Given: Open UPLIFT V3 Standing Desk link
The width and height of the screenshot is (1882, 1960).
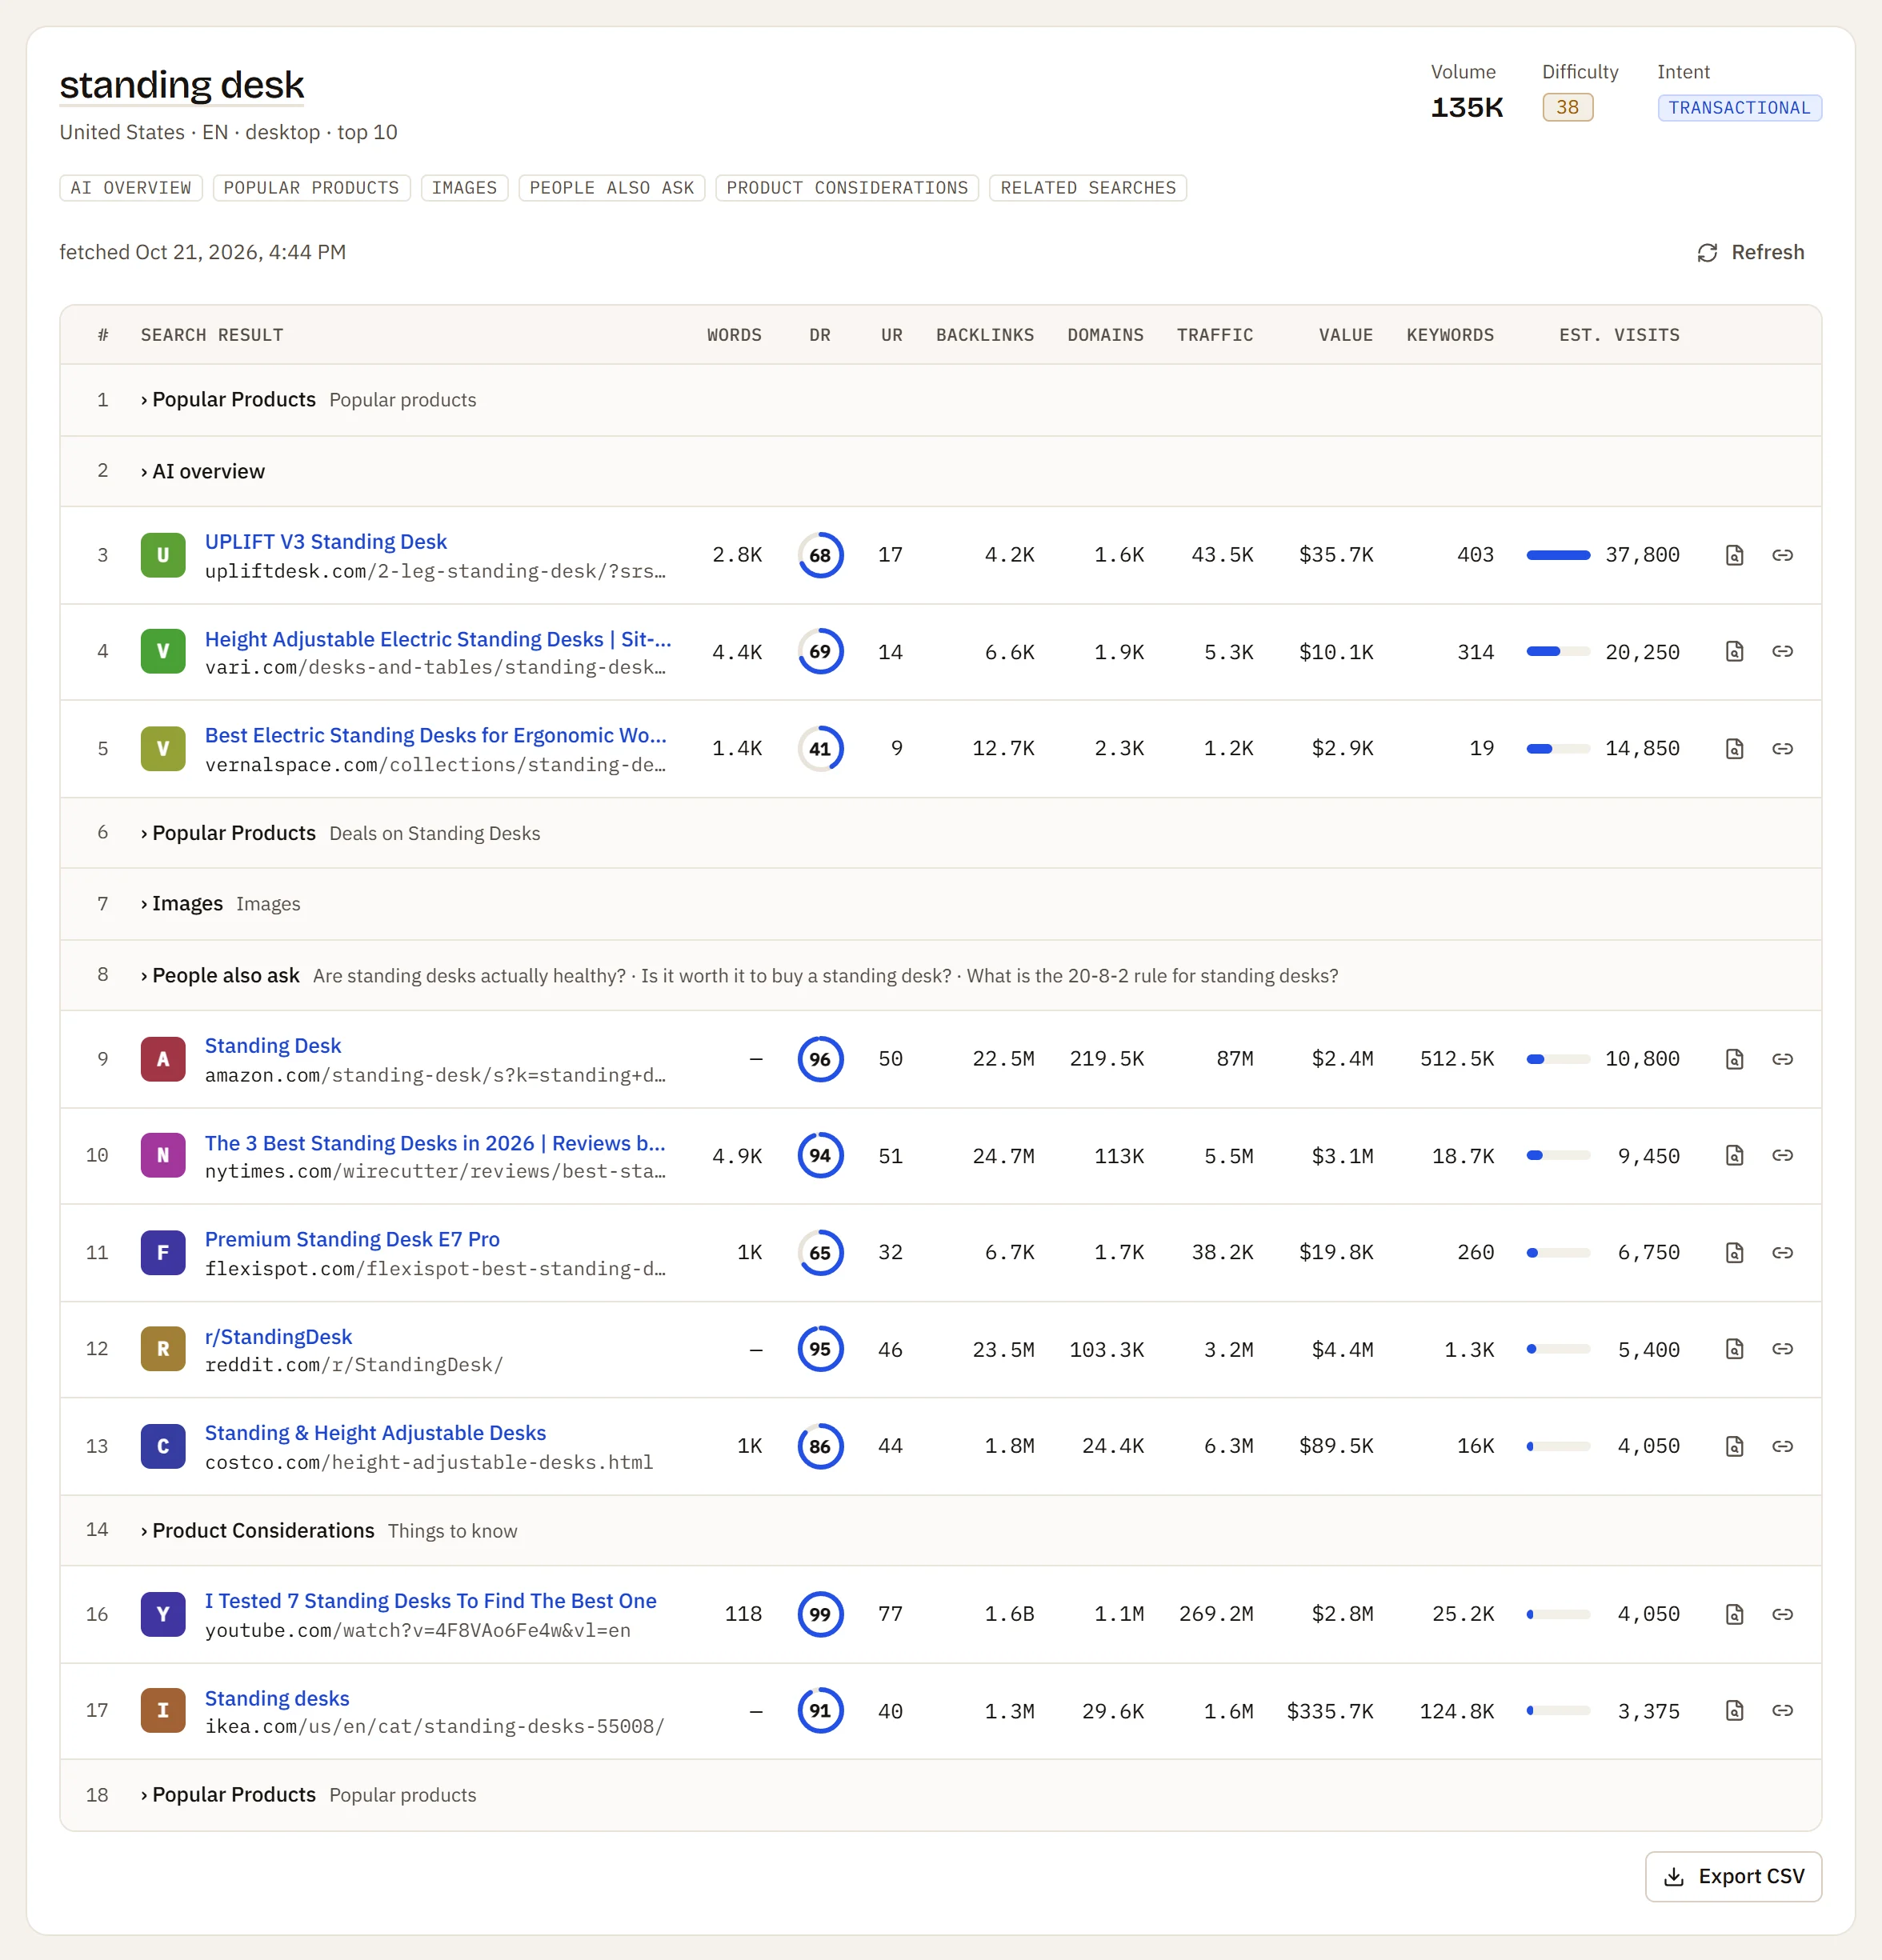Looking at the screenshot, I should 326,541.
